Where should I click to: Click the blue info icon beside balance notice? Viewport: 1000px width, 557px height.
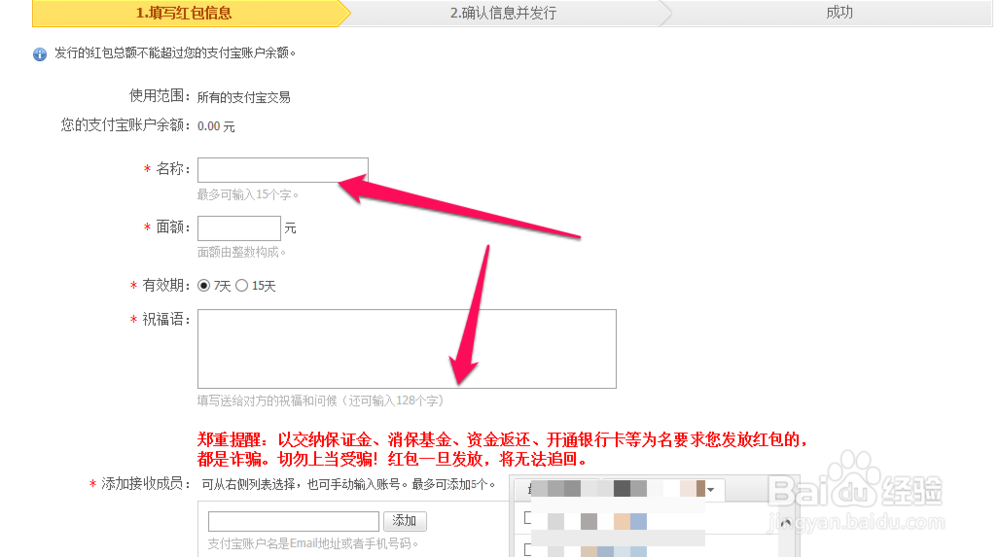click(x=40, y=54)
